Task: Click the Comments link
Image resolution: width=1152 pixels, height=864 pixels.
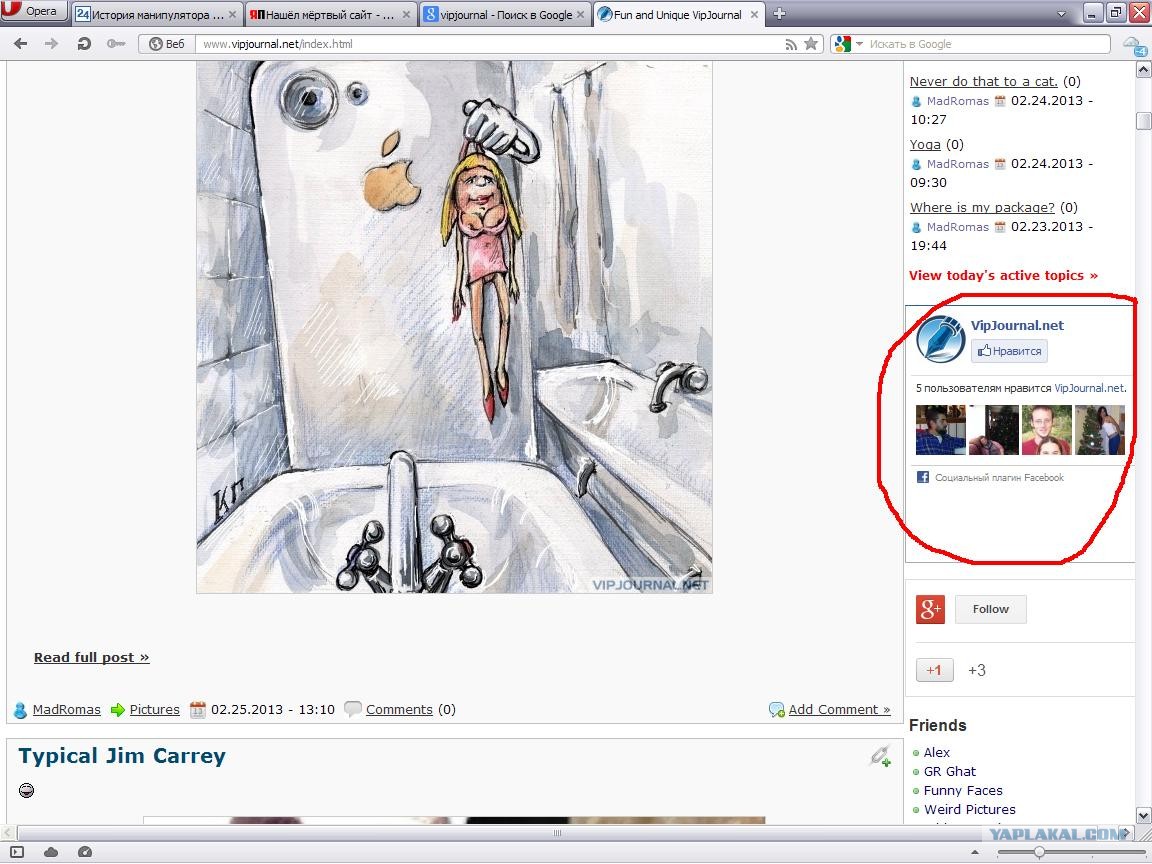Action: point(399,710)
